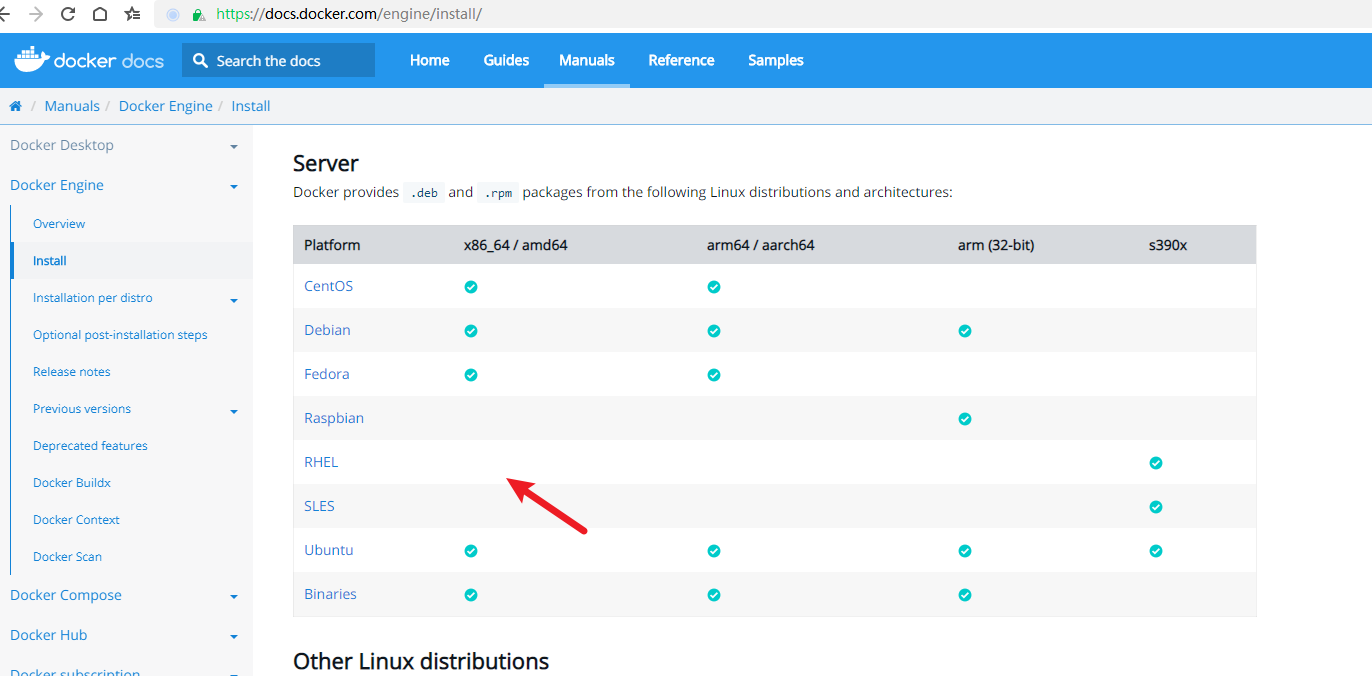Open the Debian platform link

(x=327, y=330)
